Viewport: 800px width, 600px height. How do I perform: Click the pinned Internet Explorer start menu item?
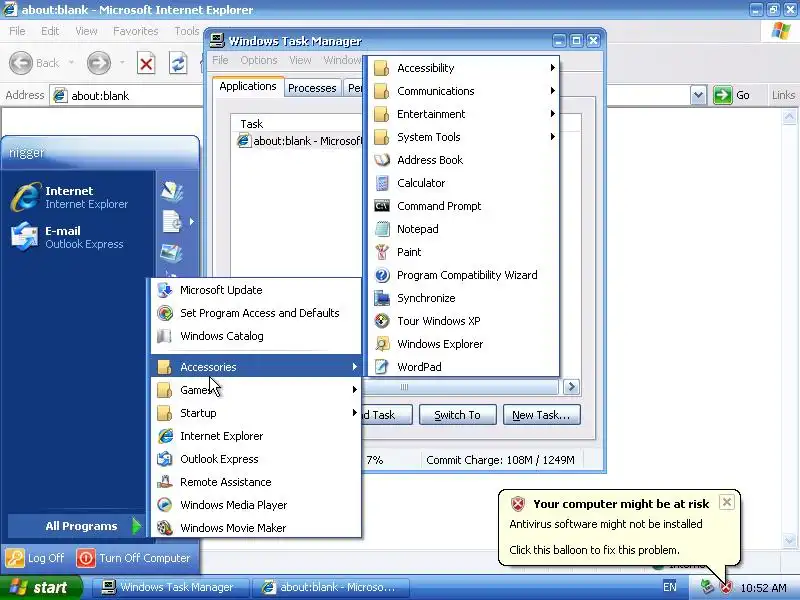pyautogui.click(x=78, y=197)
